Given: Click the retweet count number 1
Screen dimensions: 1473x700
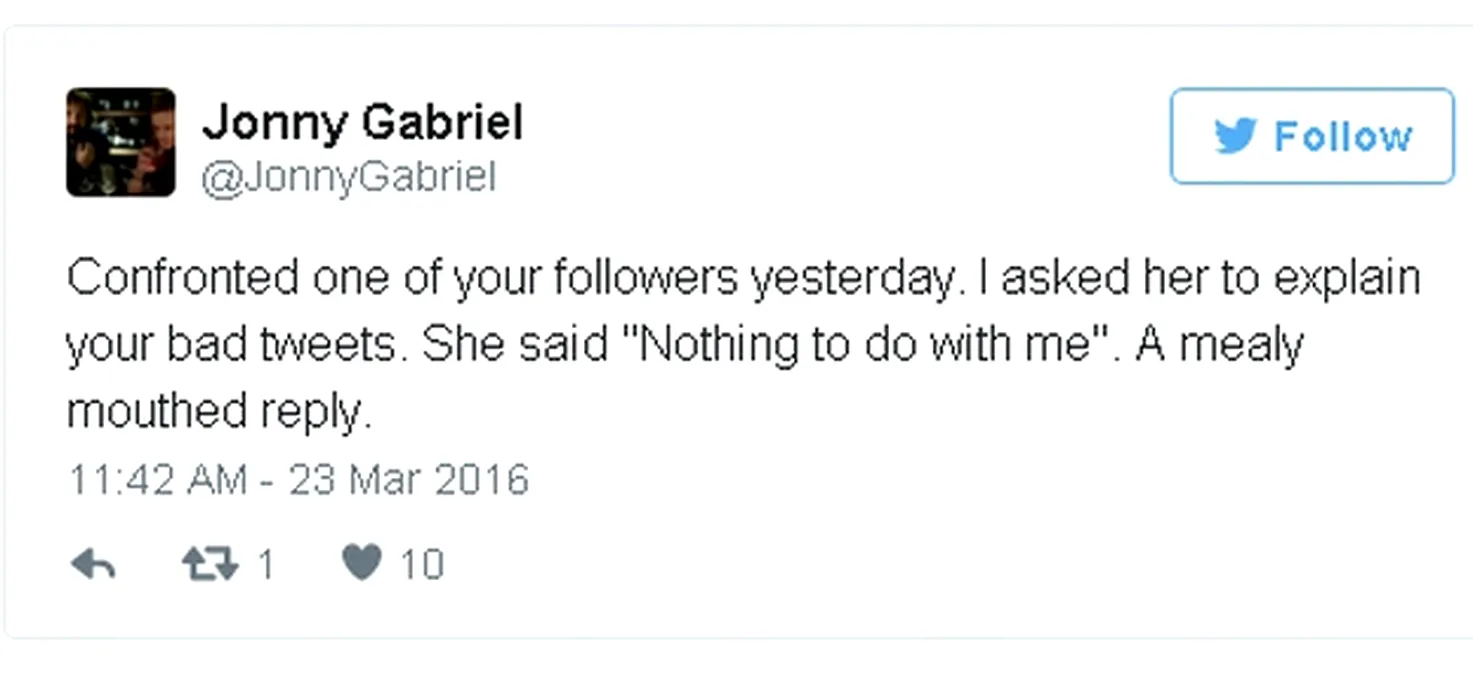Looking at the screenshot, I should pyautogui.click(x=265, y=566).
